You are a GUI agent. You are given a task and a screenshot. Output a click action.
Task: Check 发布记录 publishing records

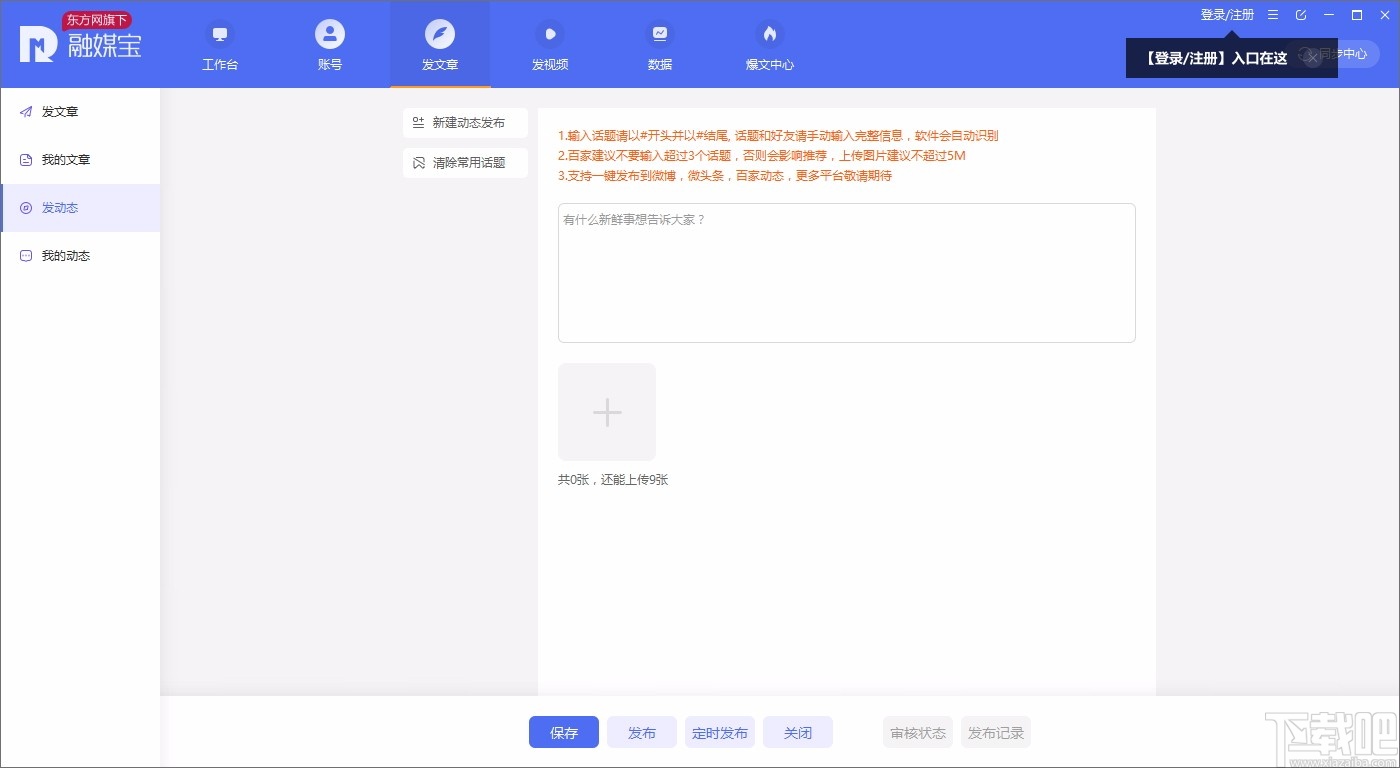click(996, 732)
